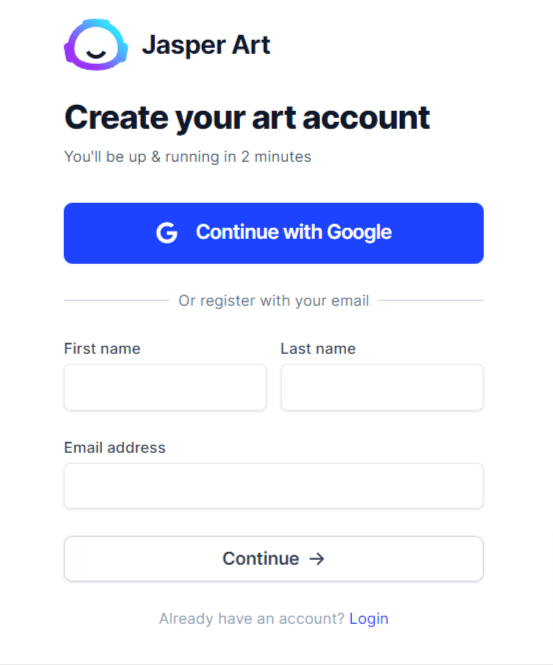The width and height of the screenshot is (553, 665).
Task: Click the Jasper Art brand name
Action: tap(206, 45)
